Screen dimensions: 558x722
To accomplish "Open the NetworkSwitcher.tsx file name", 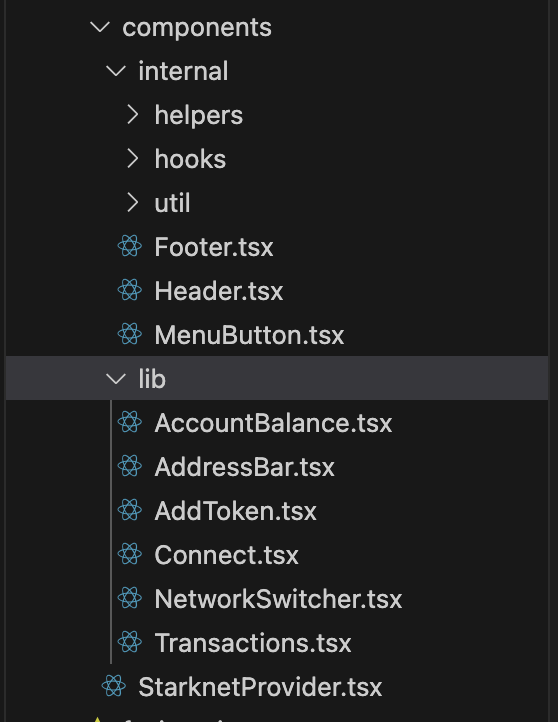I will (x=279, y=599).
